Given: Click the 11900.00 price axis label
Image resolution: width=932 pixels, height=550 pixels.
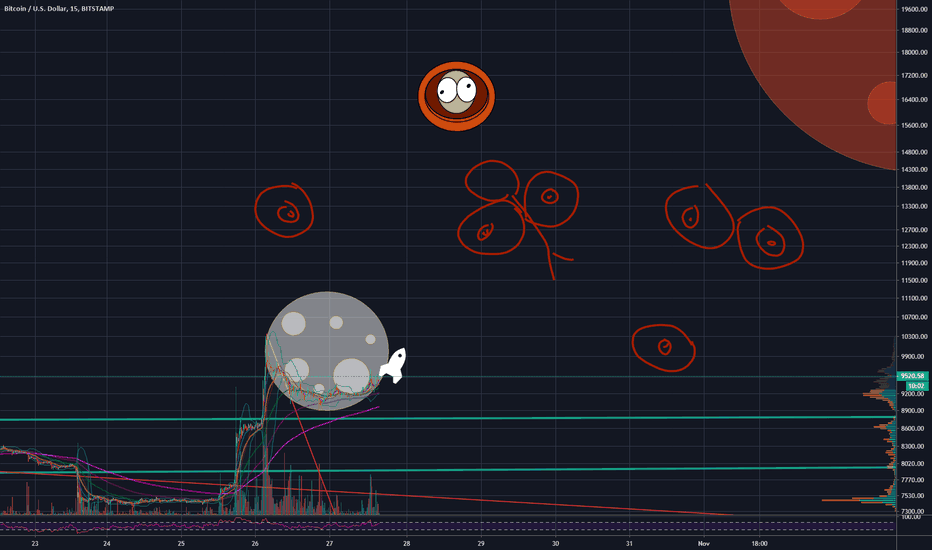Looking at the screenshot, I should [914, 263].
